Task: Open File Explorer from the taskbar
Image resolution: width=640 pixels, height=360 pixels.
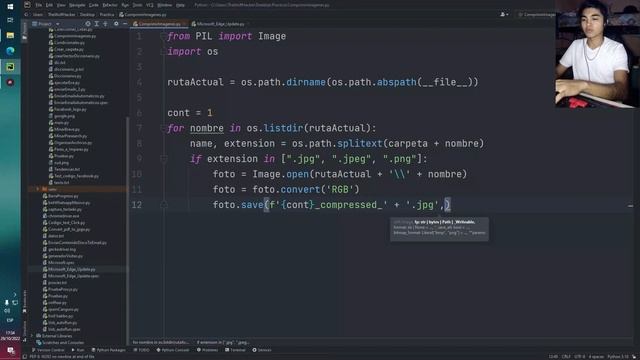Action: click(x=10, y=36)
